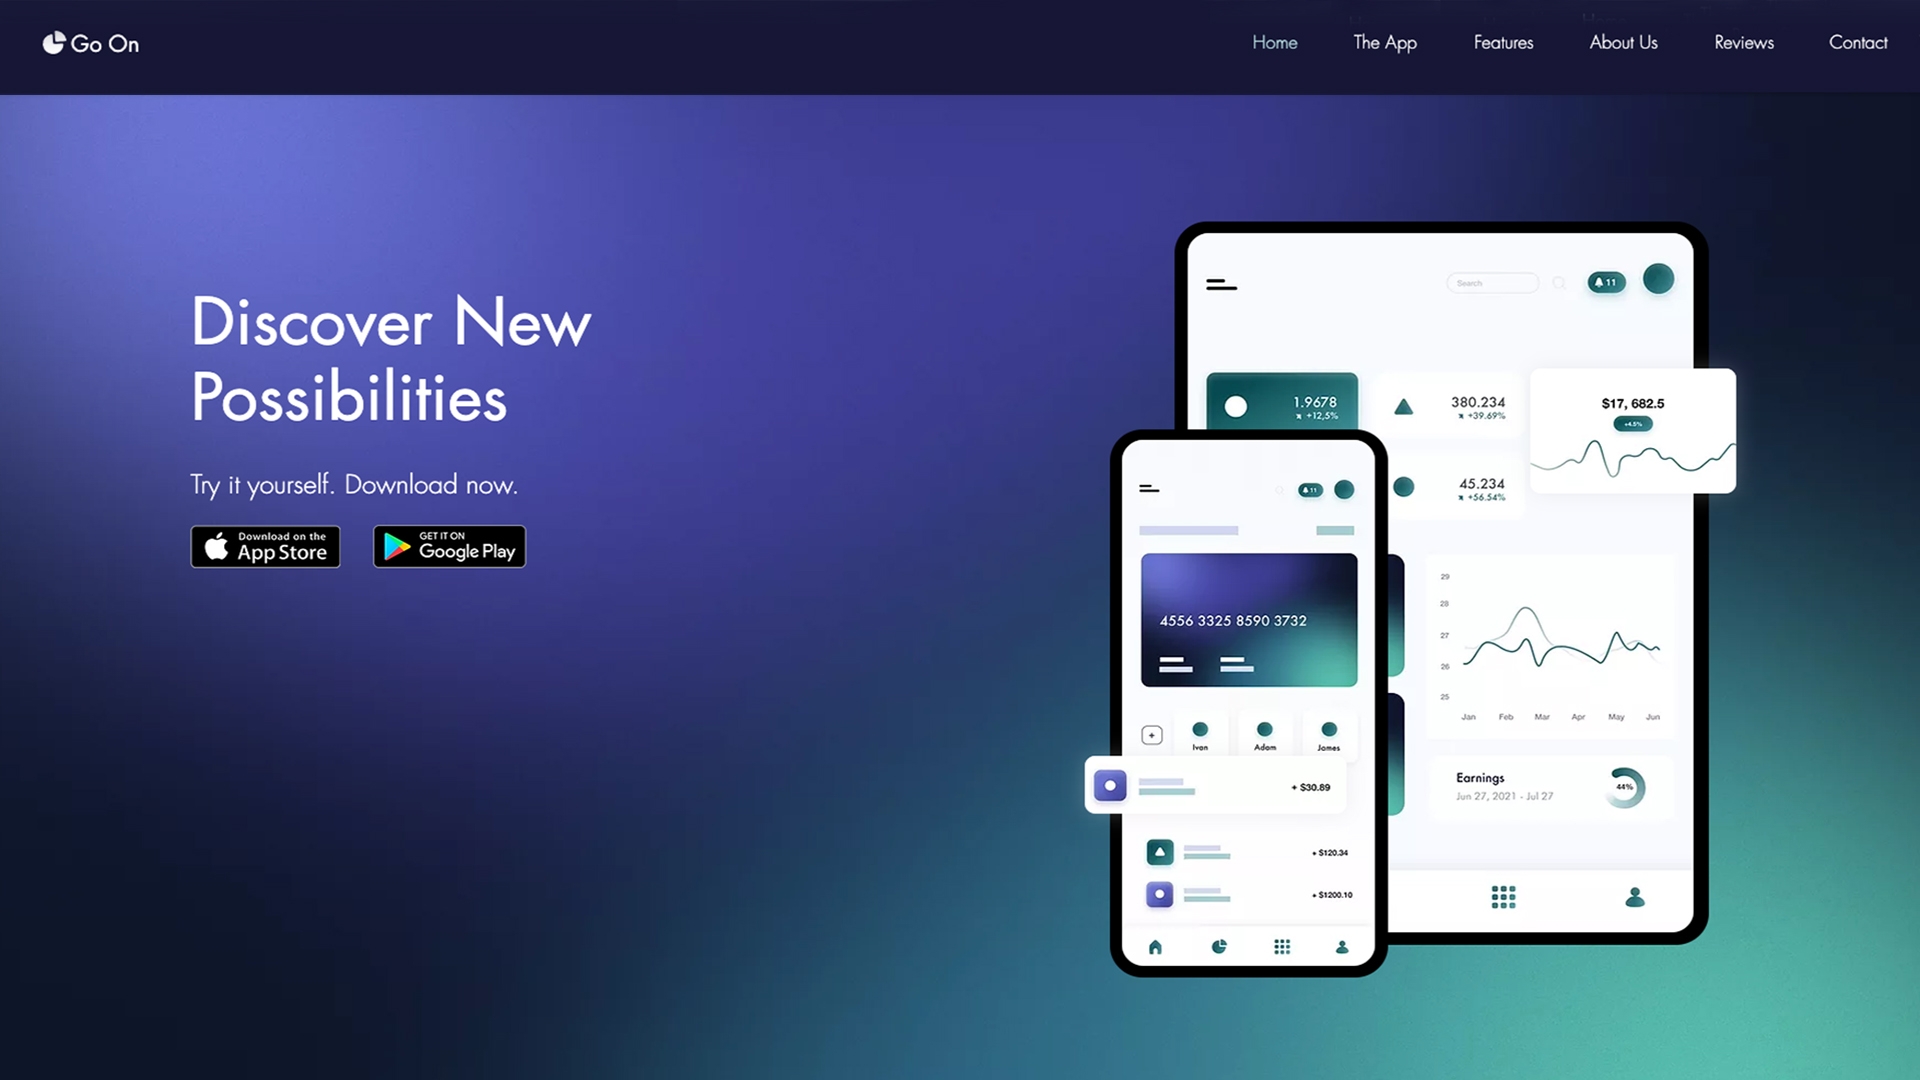Click the hamburger menu icon on tablet screen

point(1221,284)
